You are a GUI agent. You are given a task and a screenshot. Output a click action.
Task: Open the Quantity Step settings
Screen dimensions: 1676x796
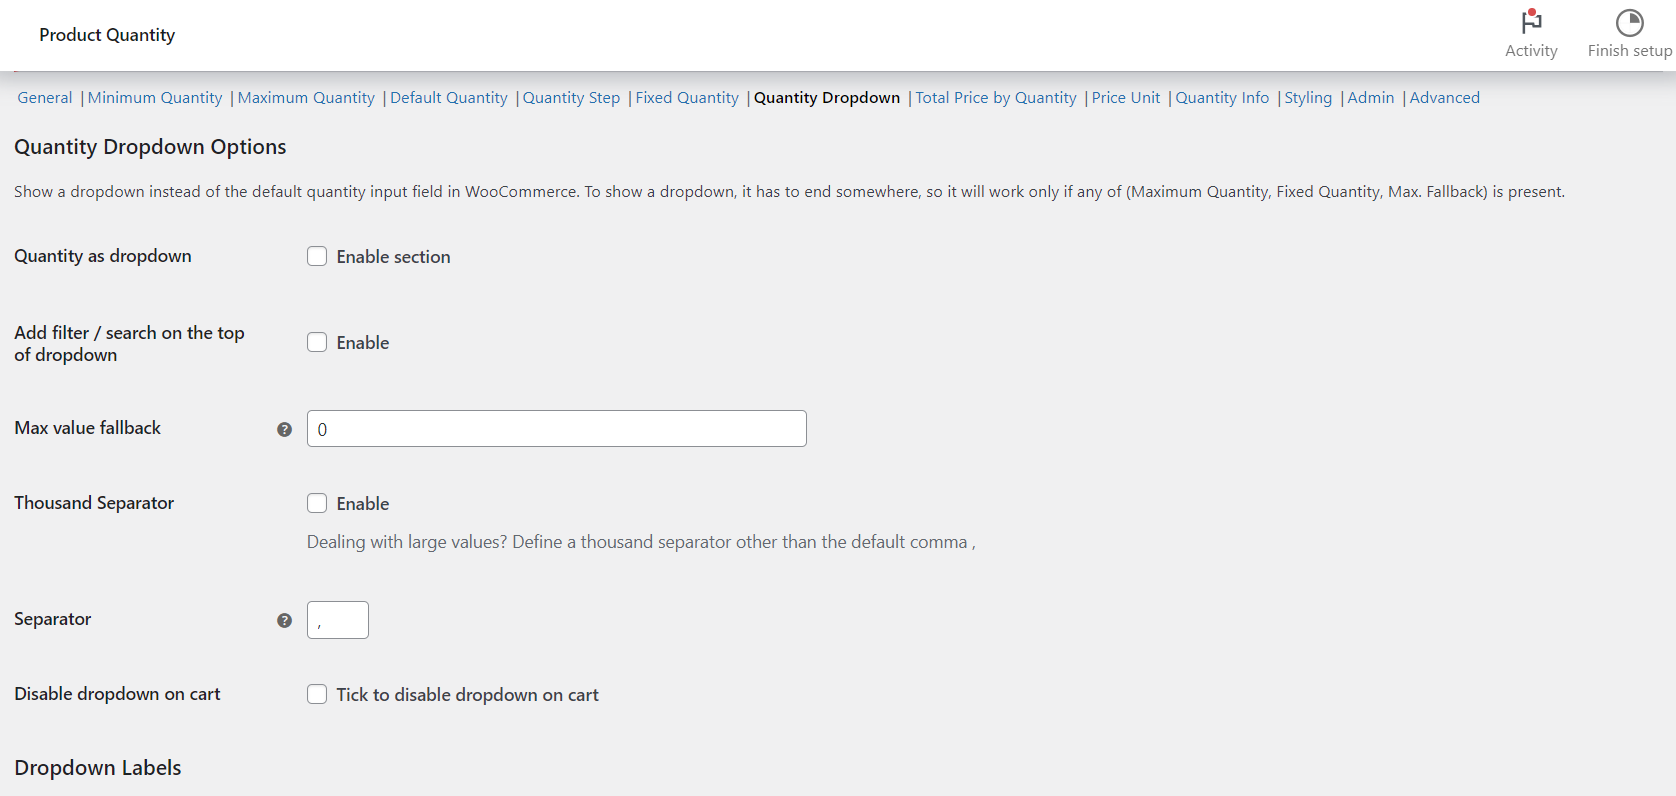click(x=571, y=97)
